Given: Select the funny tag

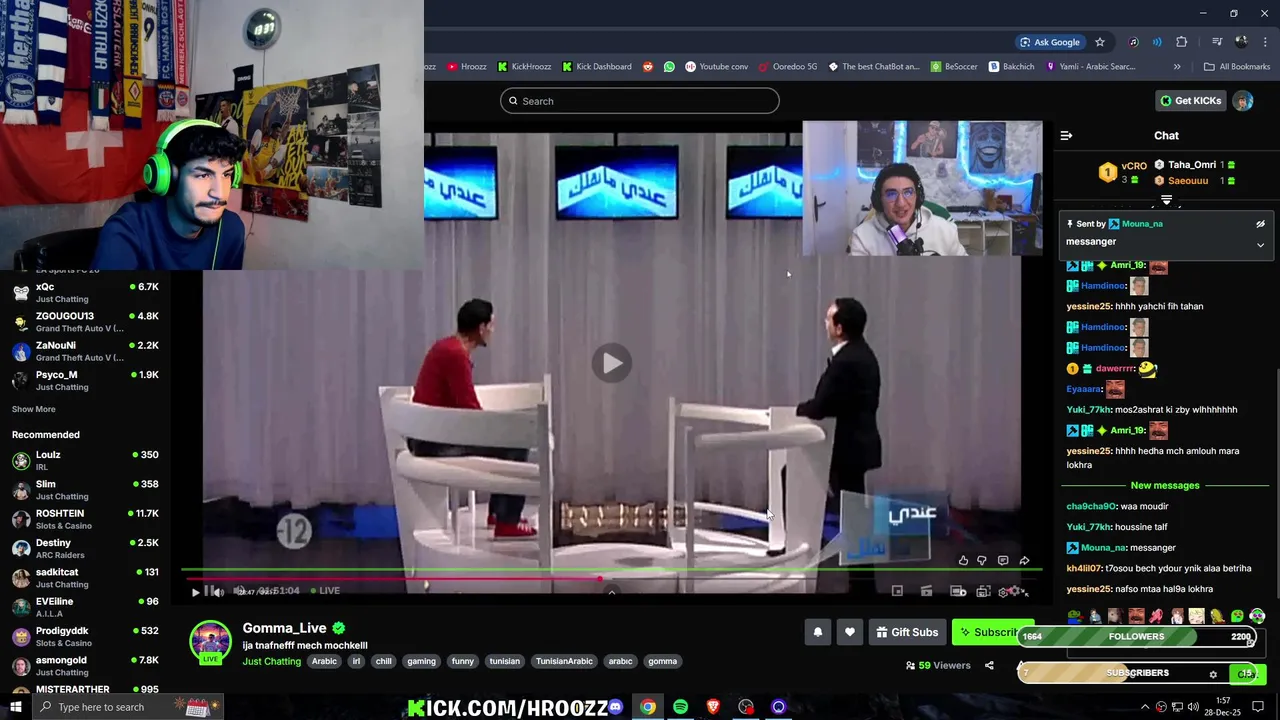Looking at the screenshot, I should point(463,661).
